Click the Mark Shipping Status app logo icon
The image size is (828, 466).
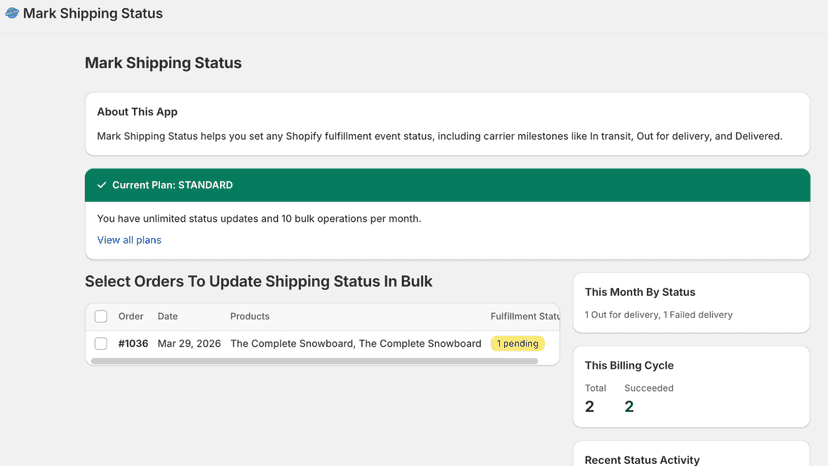click(12, 13)
